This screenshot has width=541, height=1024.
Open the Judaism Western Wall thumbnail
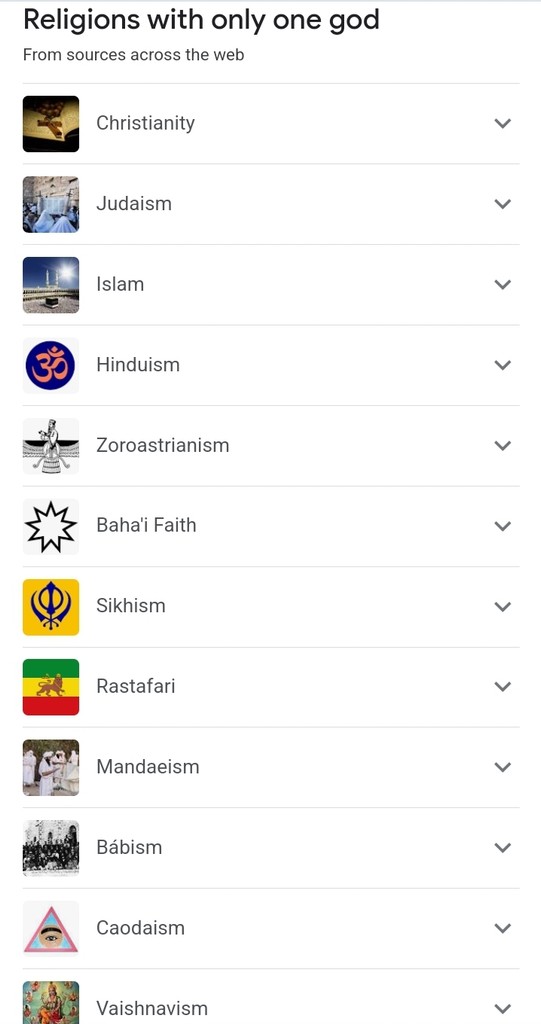point(51,204)
